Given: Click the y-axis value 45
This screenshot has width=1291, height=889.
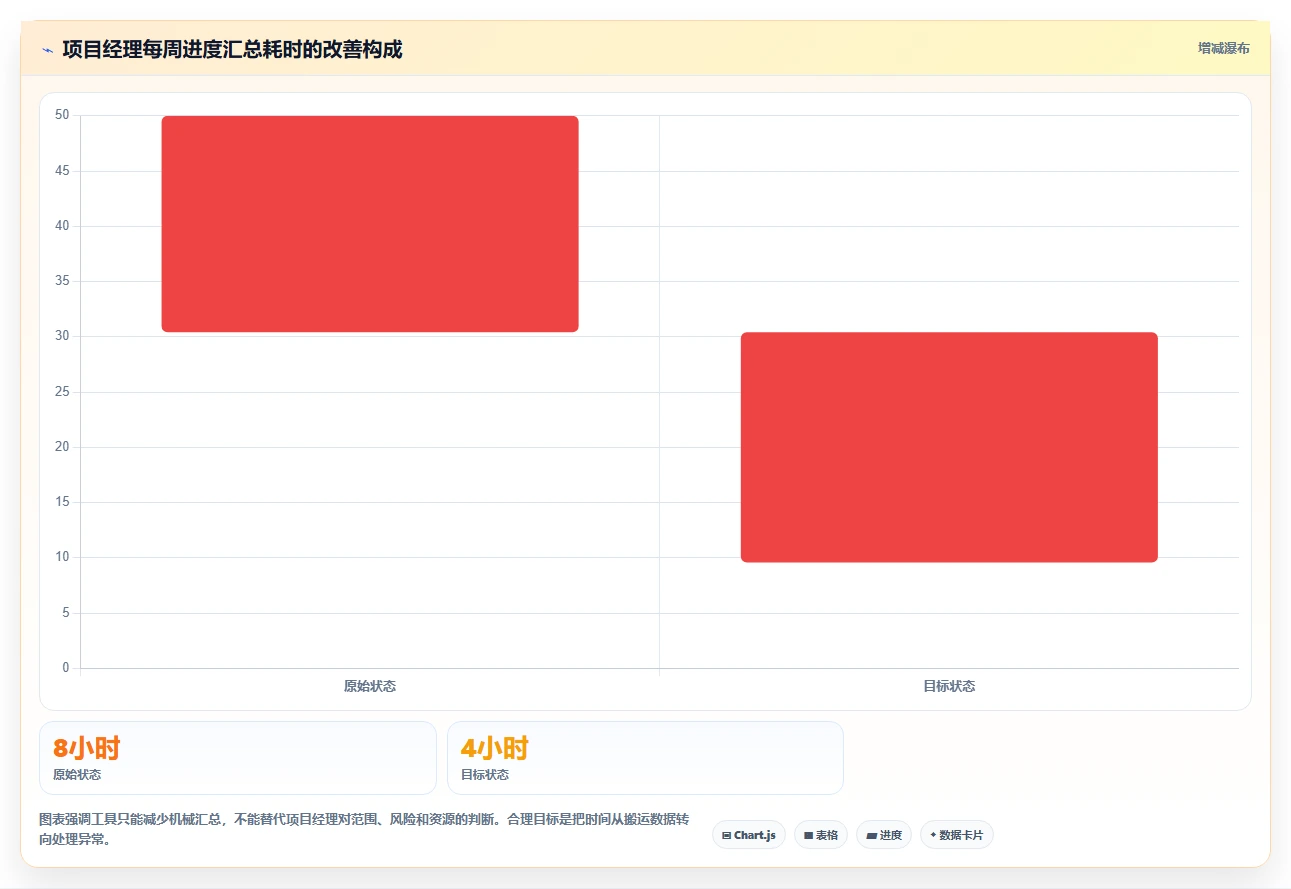Looking at the screenshot, I should pos(62,171).
